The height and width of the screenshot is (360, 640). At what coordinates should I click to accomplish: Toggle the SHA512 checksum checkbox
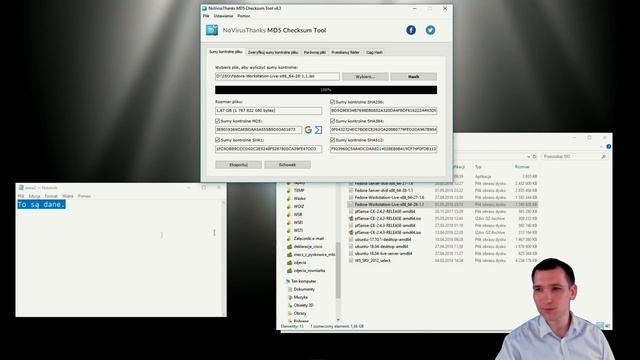pyautogui.click(x=332, y=140)
